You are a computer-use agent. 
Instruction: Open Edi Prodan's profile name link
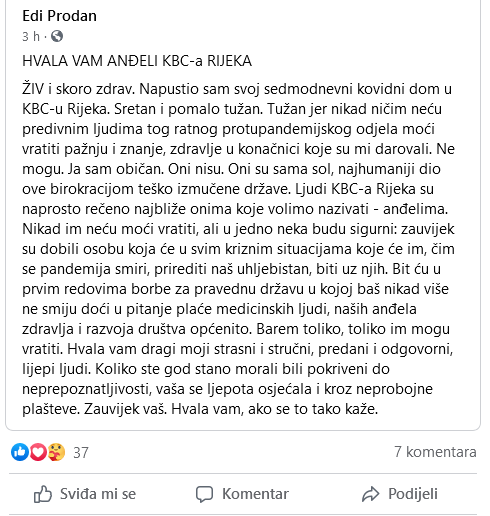(x=59, y=16)
